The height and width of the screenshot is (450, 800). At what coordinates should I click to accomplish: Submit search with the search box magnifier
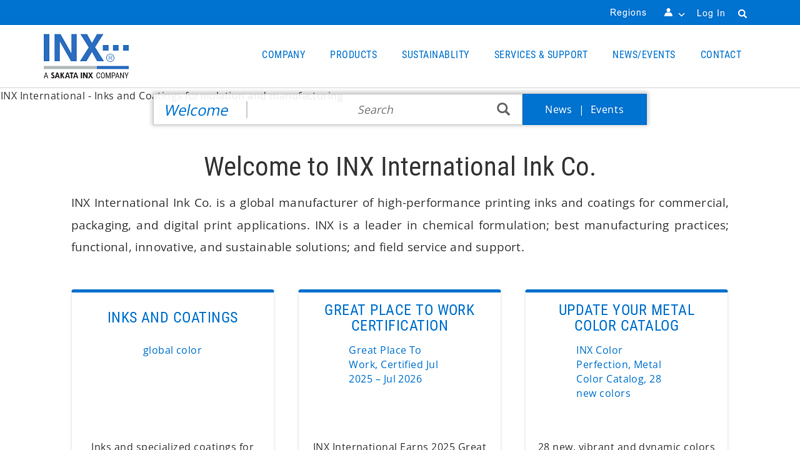pos(503,109)
